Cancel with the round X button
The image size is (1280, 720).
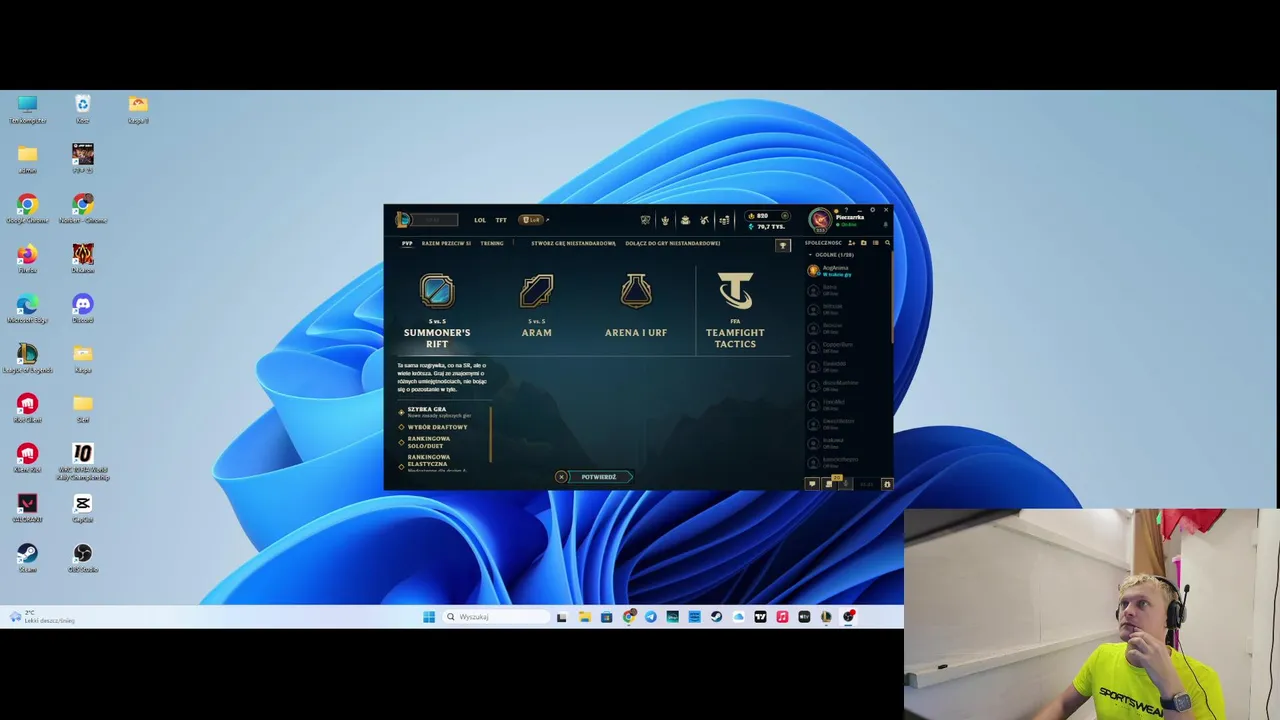click(x=561, y=477)
